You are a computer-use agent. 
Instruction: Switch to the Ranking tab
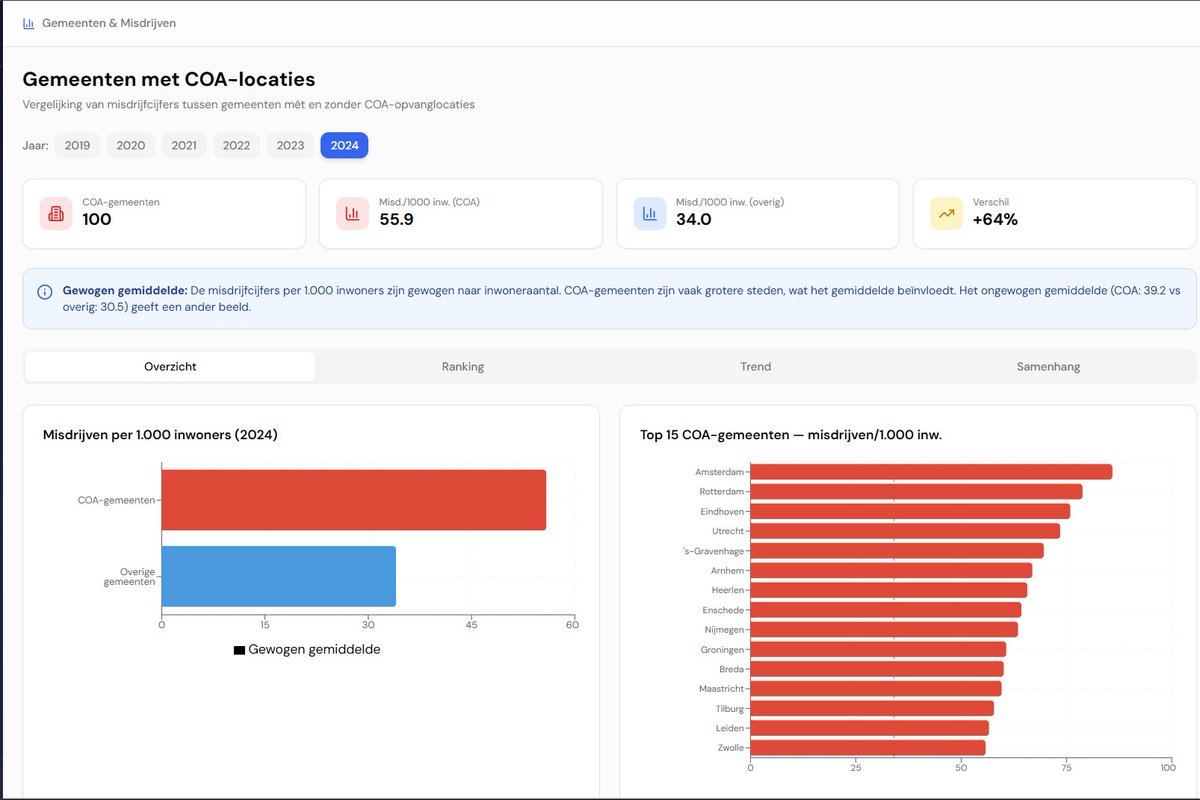click(x=463, y=367)
